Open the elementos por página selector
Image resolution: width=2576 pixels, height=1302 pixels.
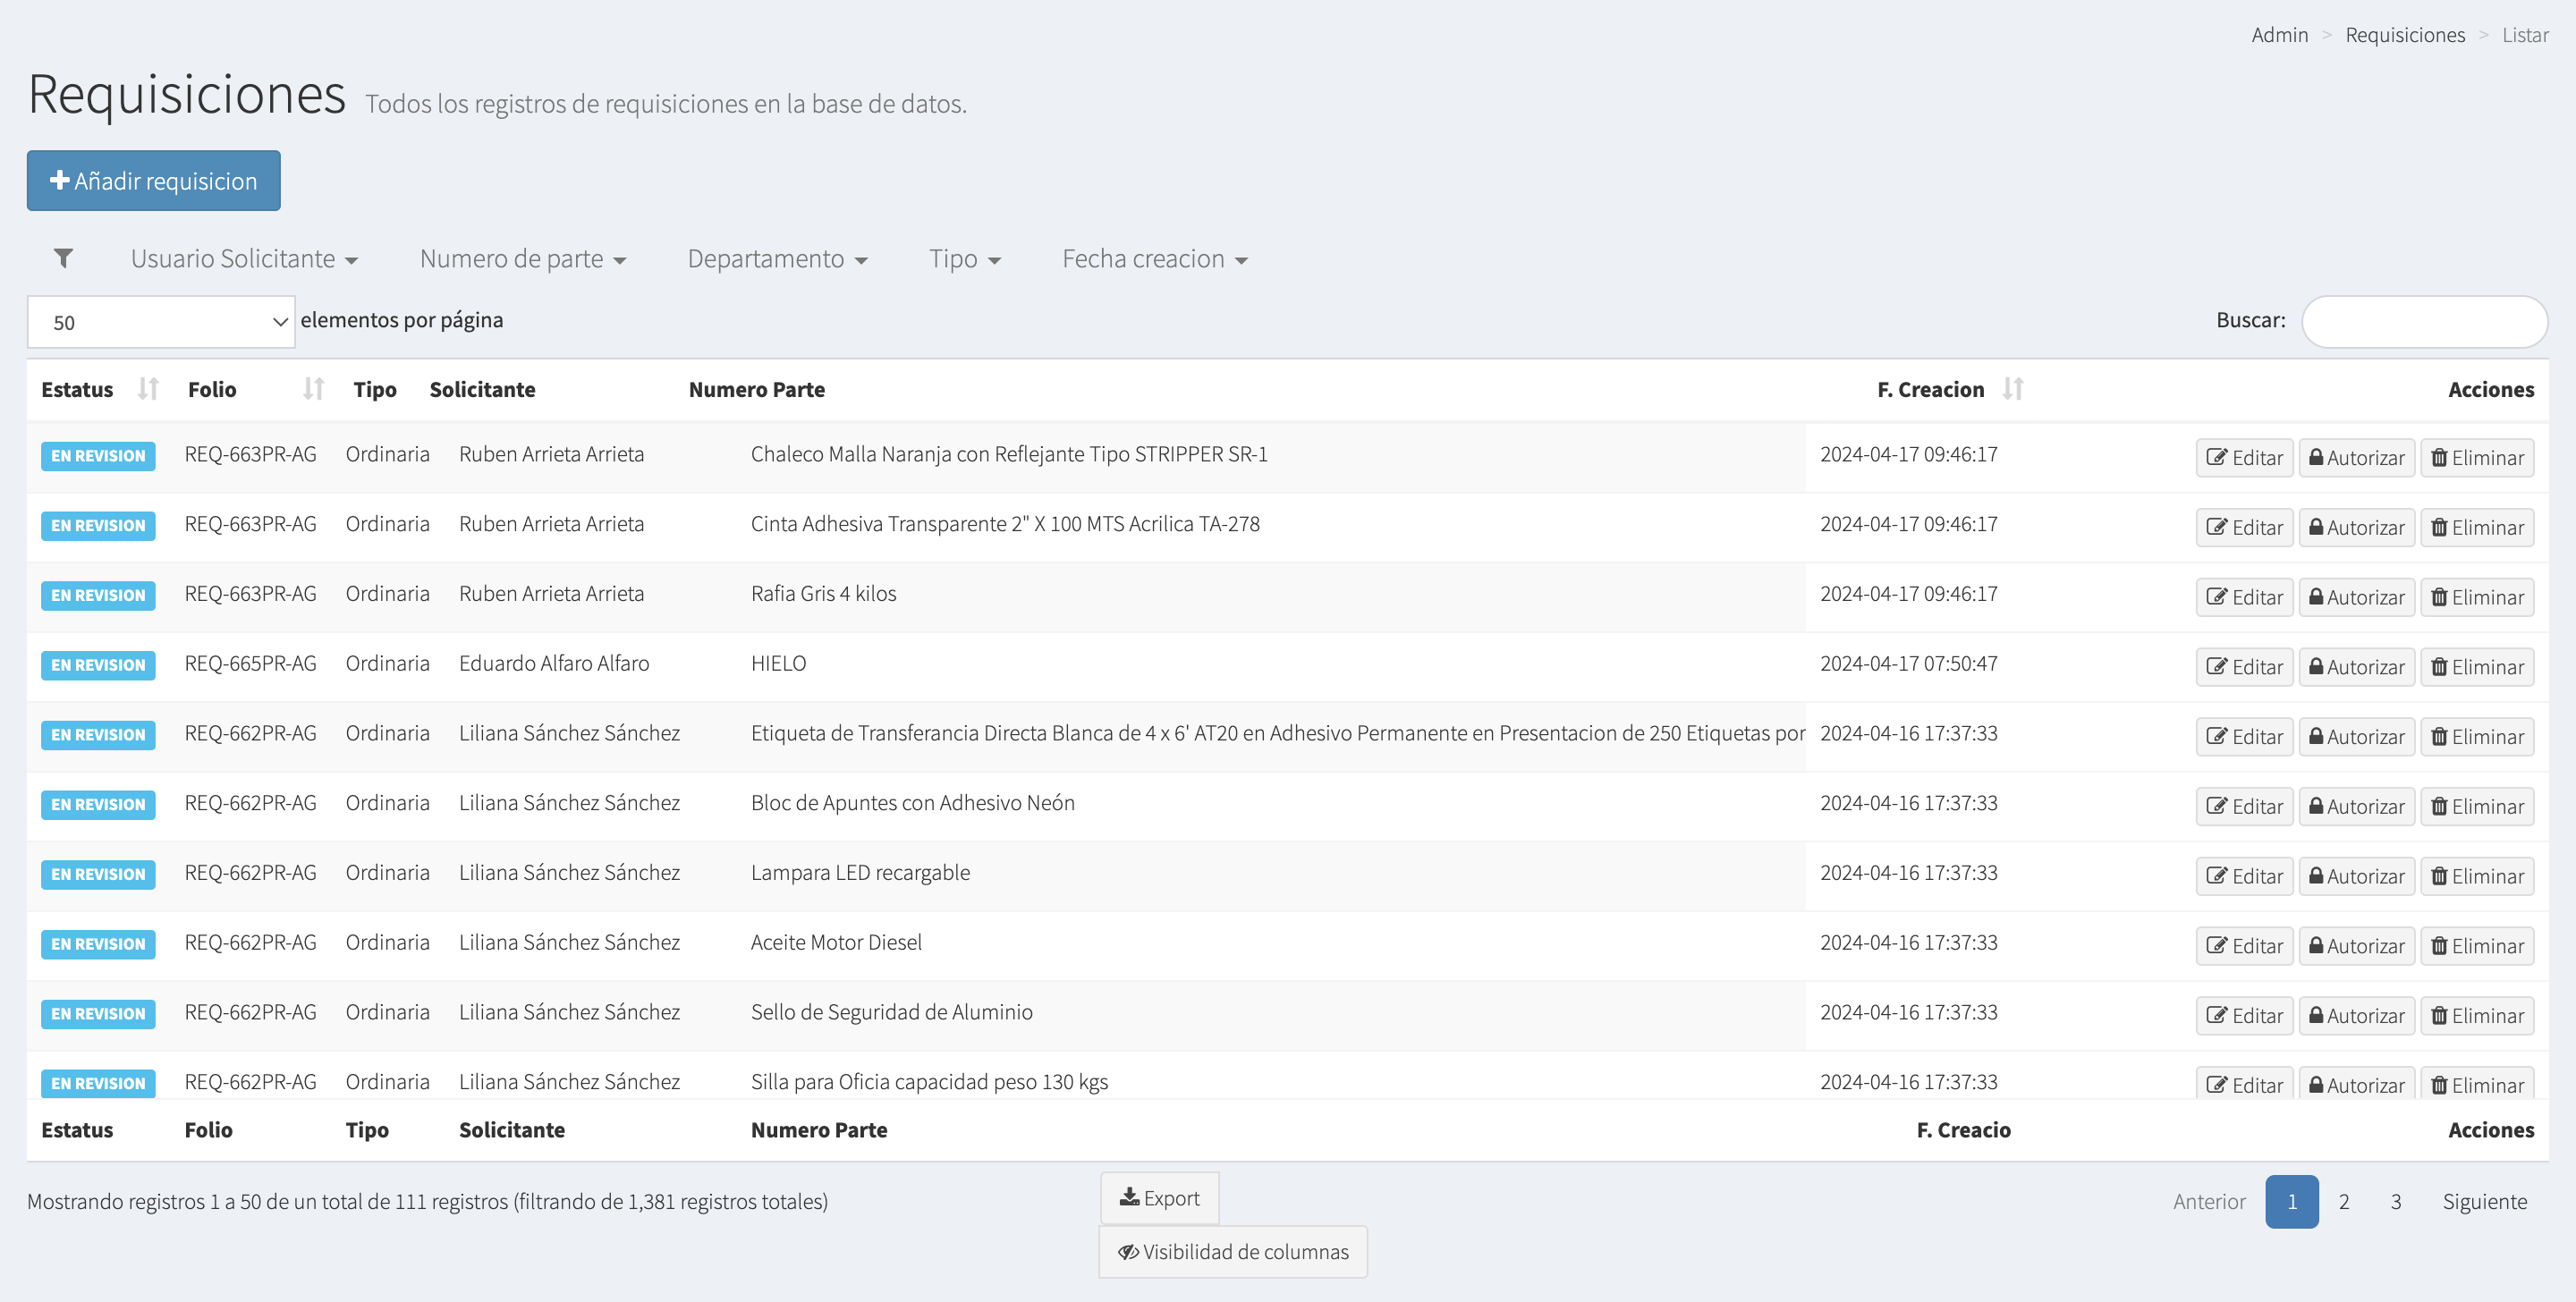click(x=161, y=322)
